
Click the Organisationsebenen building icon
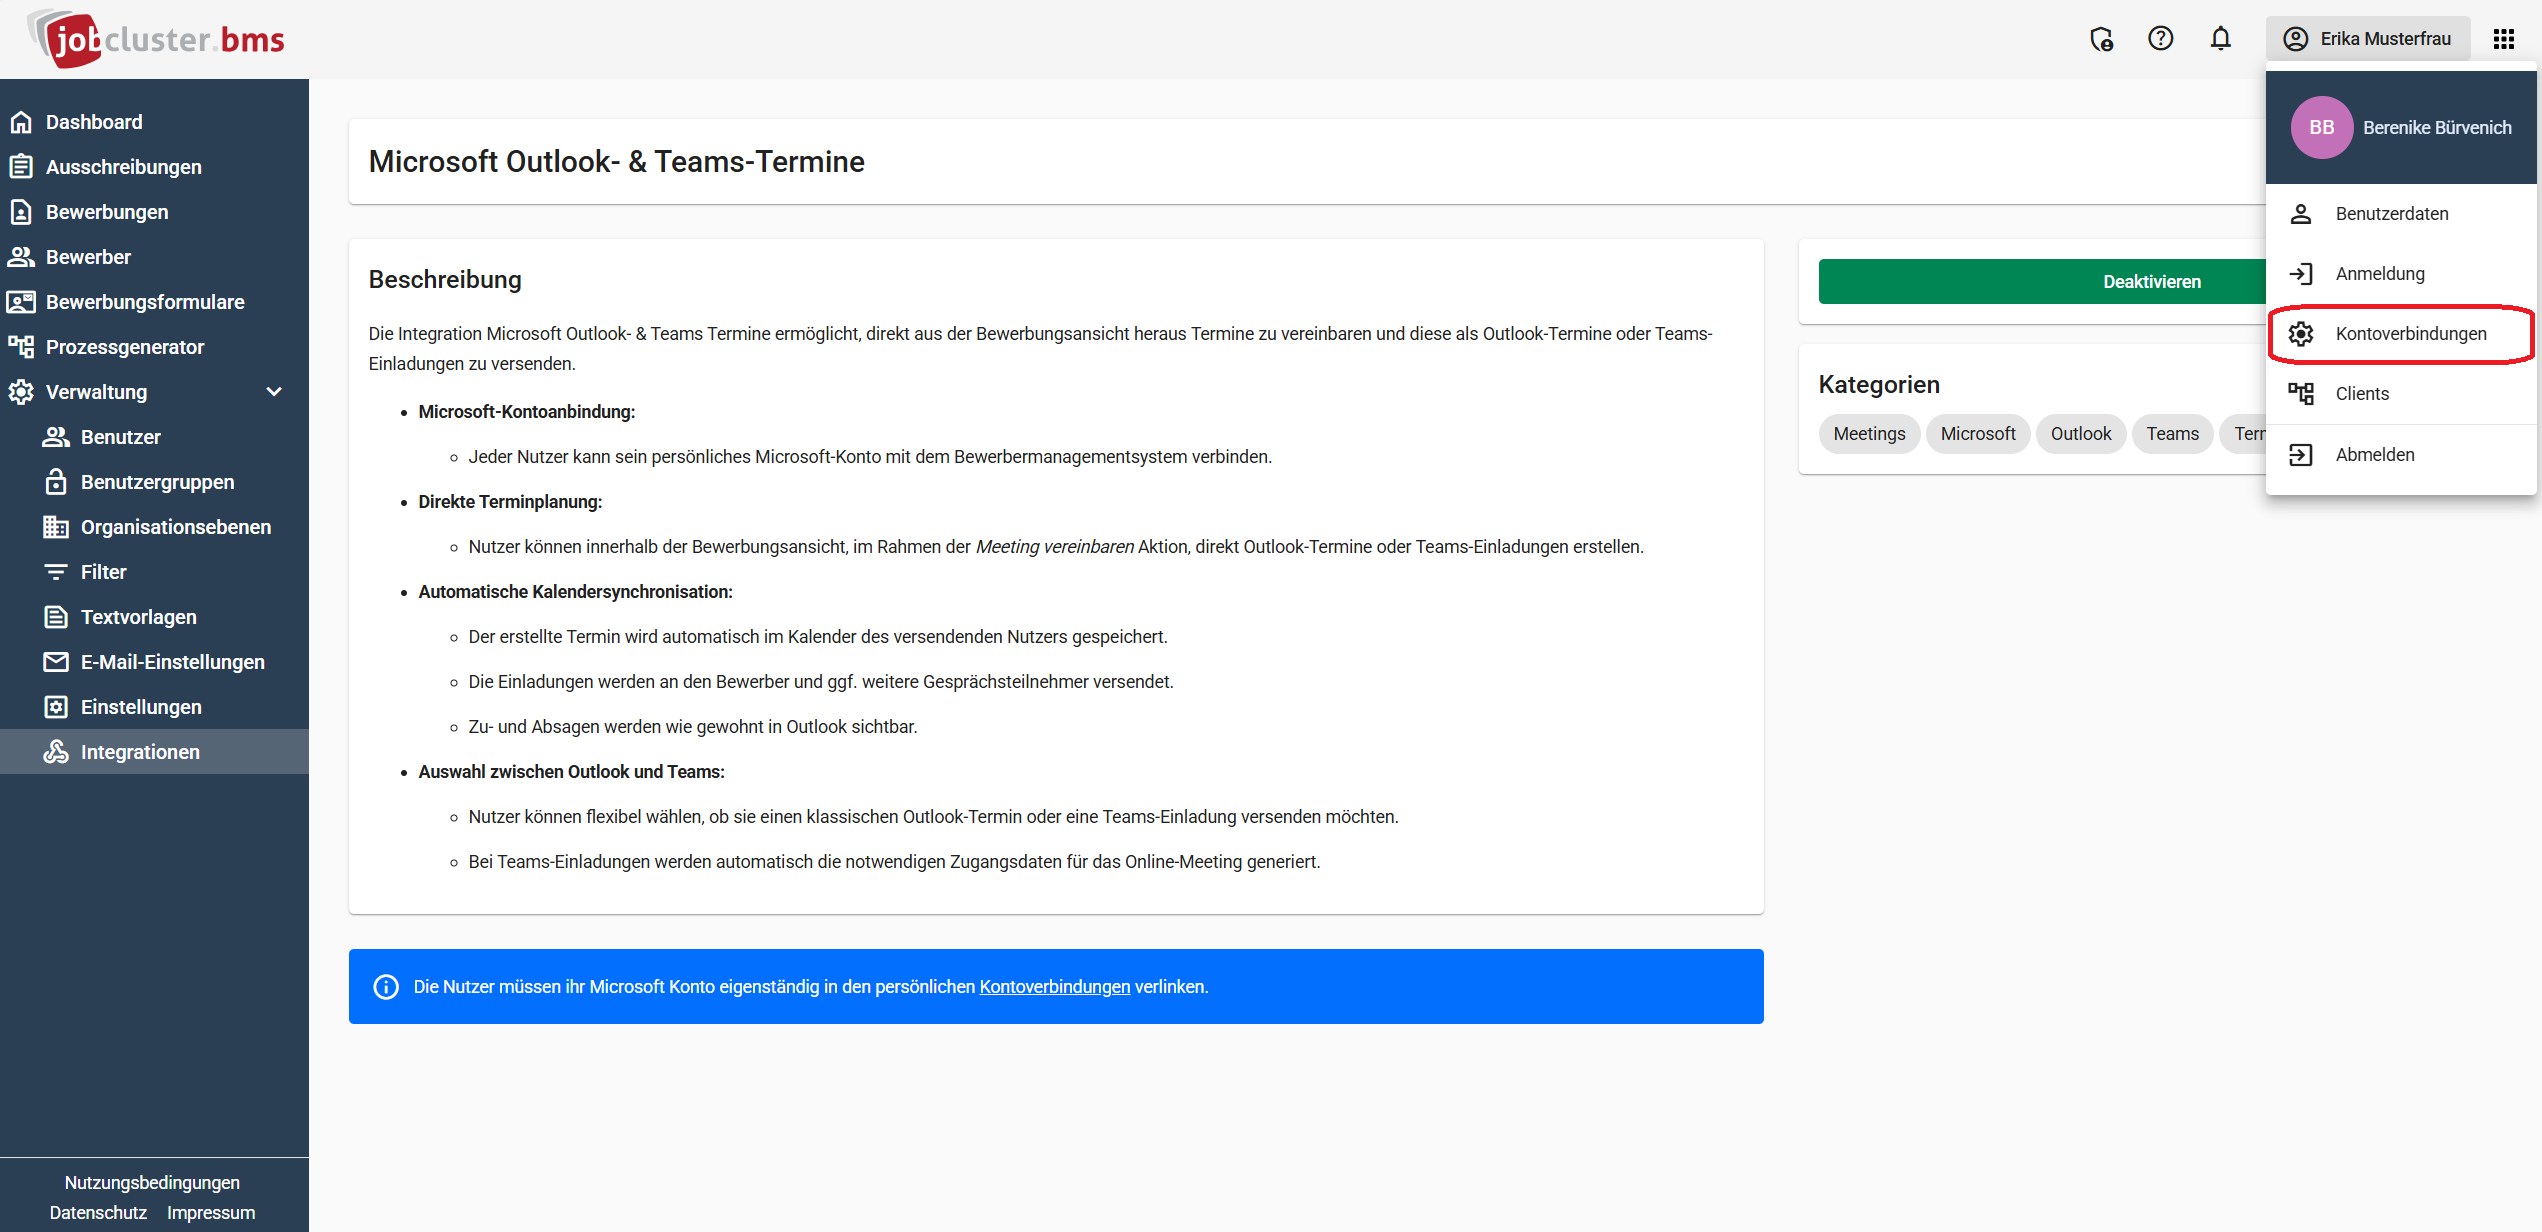click(56, 527)
